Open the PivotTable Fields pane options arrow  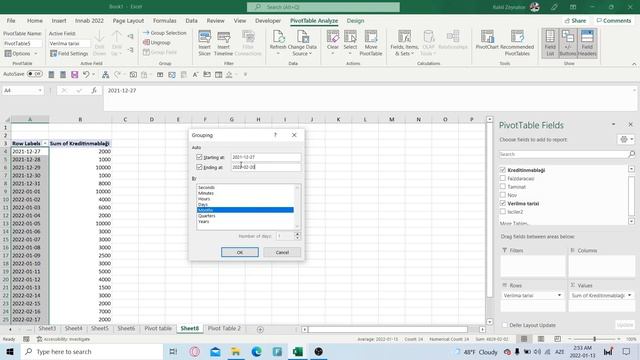[613, 124]
